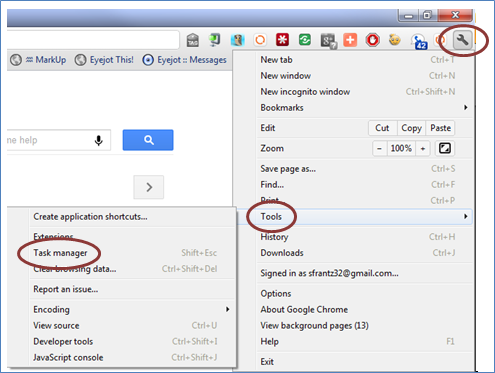Screen dimensions: 495x373
Task: Open JavaScript console from submenu
Action: click(132, 357)
